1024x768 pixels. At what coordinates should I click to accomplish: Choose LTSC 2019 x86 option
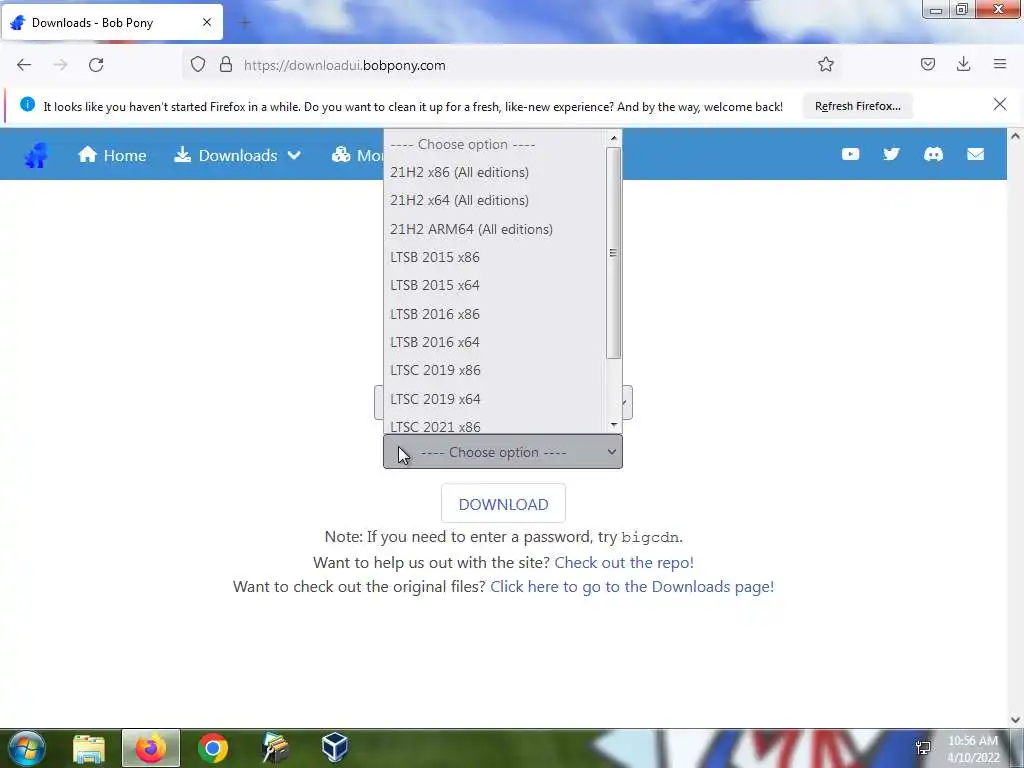[x=494, y=370]
